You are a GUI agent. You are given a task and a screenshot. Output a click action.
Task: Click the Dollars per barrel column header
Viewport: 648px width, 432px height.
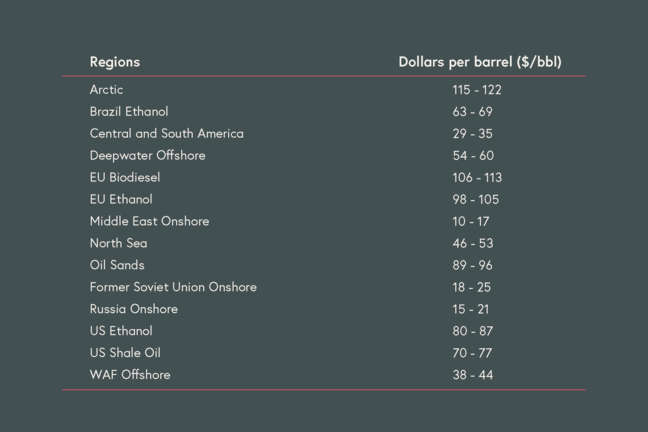[x=479, y=62]
